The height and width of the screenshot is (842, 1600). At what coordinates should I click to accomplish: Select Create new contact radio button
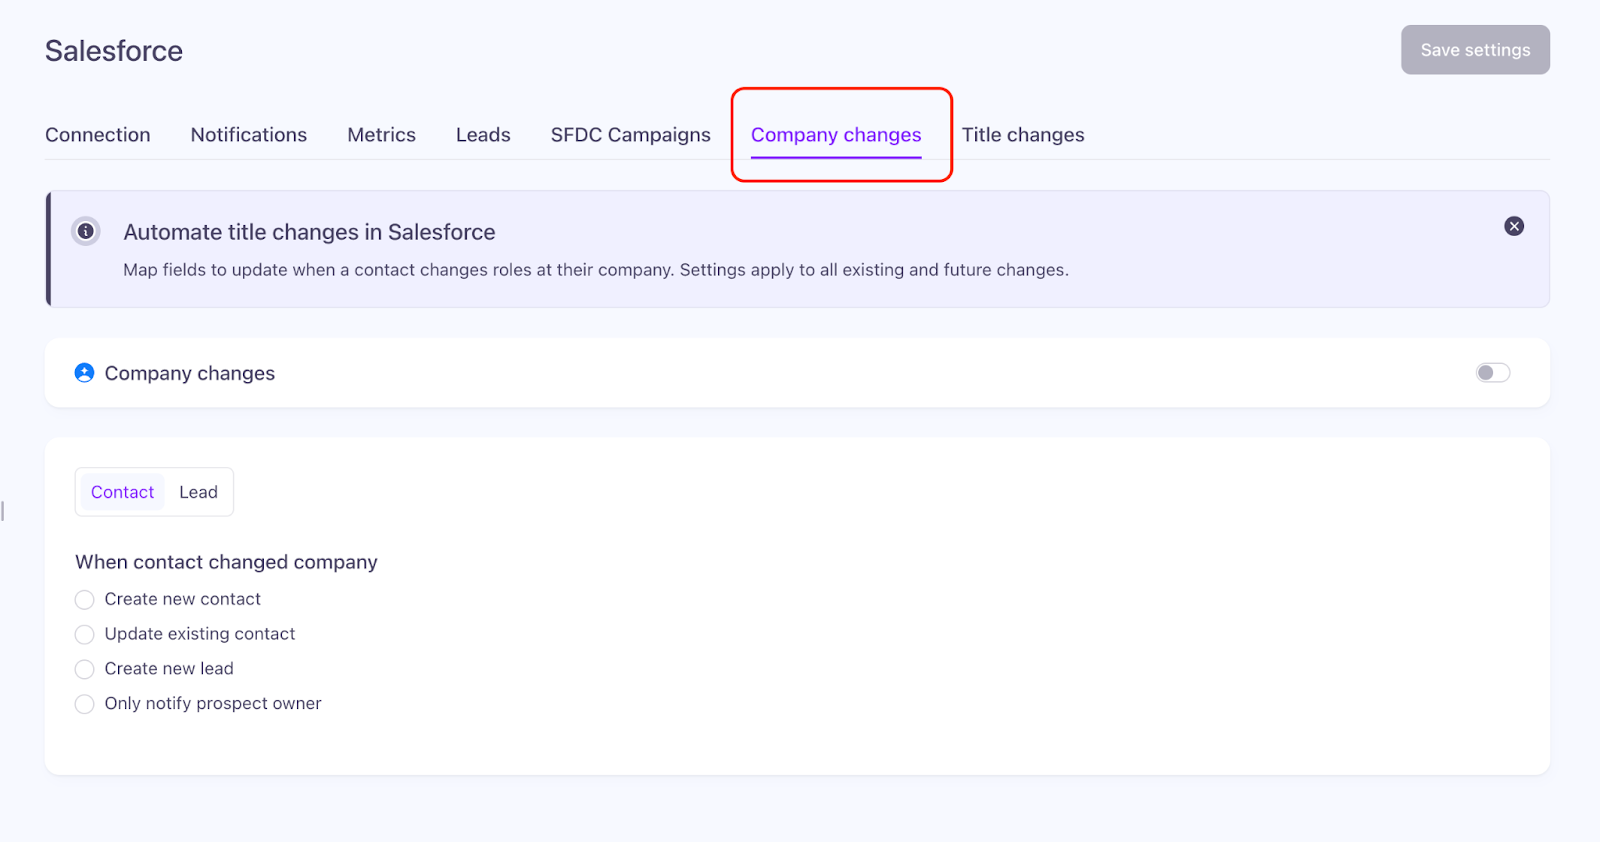tap(85, 599)
